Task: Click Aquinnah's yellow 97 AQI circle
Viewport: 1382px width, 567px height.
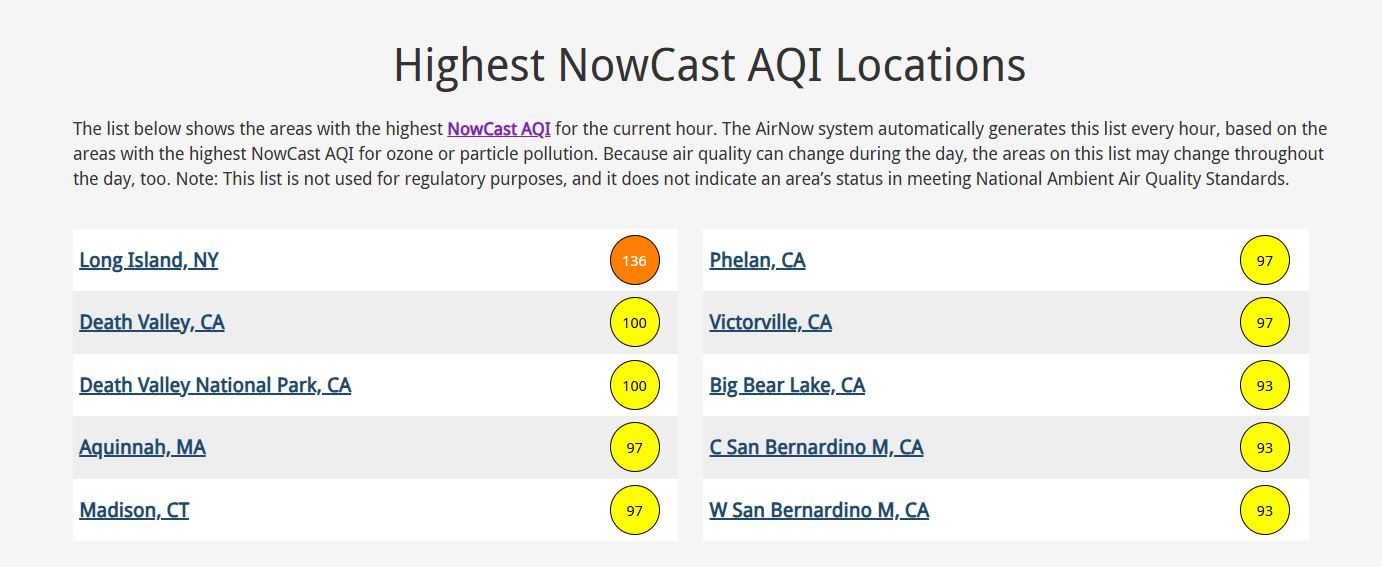Action: click(635, 448)
